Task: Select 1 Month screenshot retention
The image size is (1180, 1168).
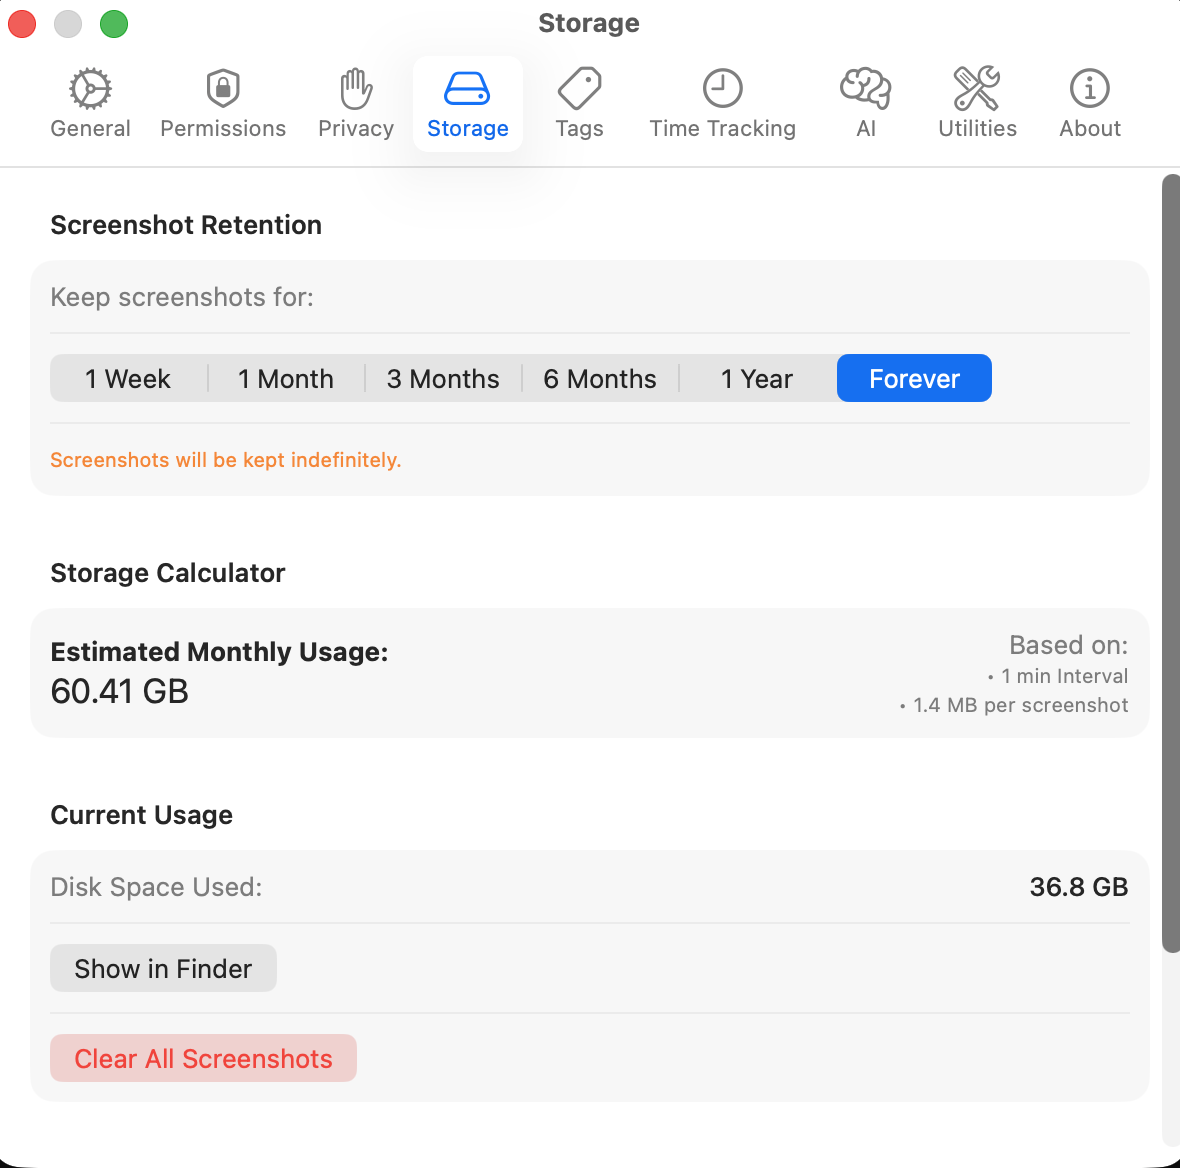Action: pos(285,378)
